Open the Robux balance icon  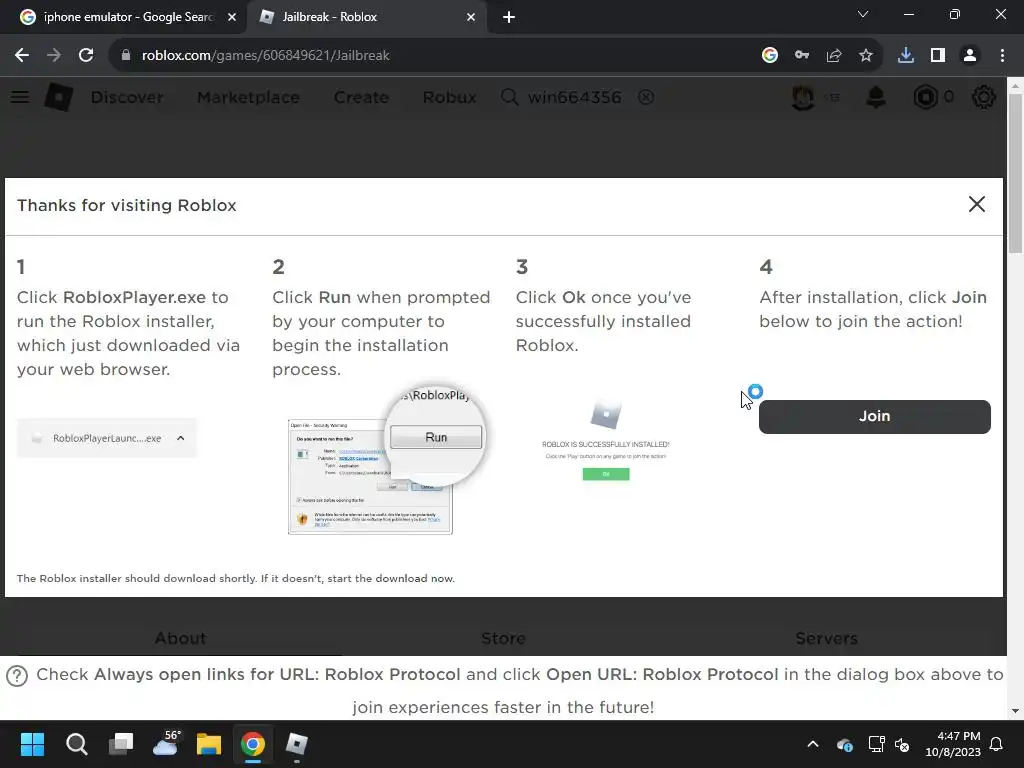click(925, 97)
